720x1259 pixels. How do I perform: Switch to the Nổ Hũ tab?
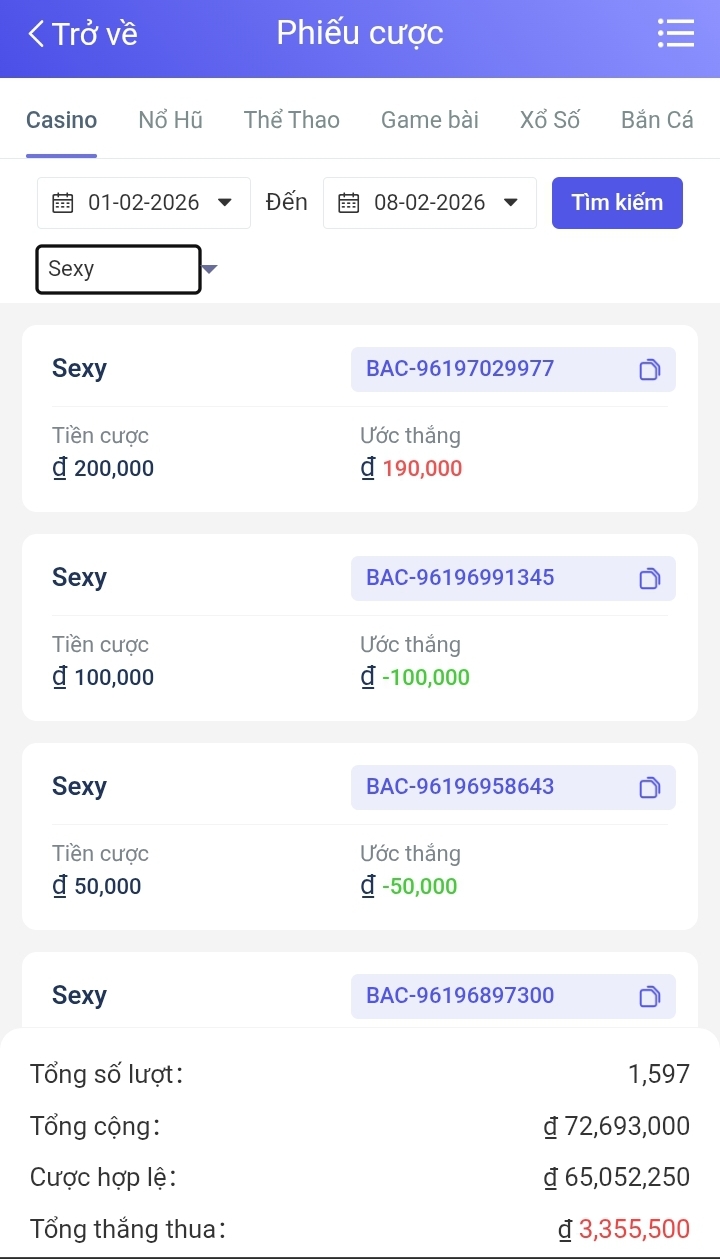(170, 120)
